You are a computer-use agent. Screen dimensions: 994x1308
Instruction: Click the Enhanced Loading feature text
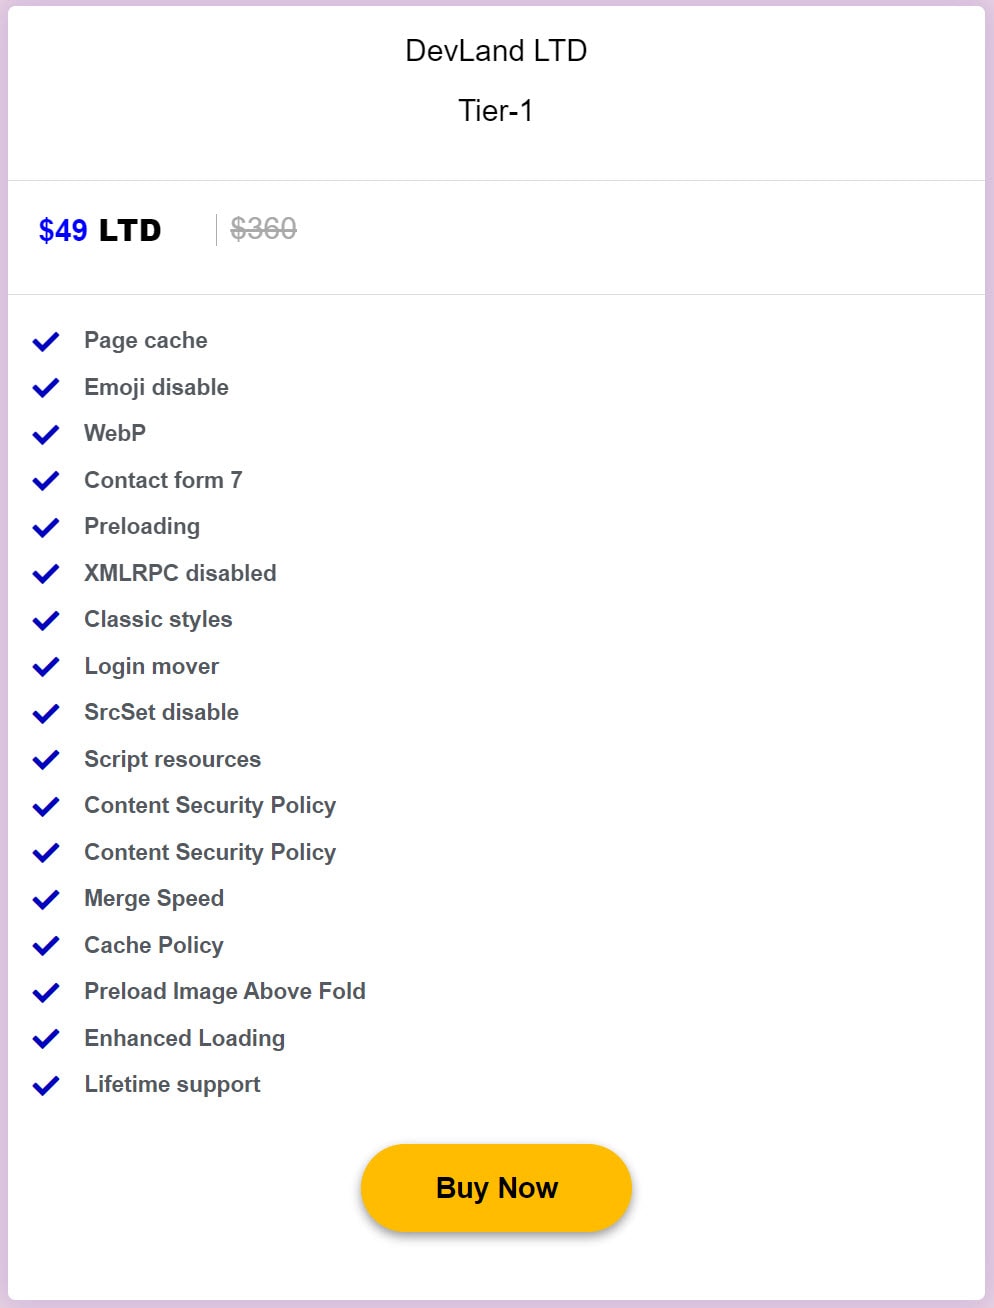click(x=184, y=1038)
